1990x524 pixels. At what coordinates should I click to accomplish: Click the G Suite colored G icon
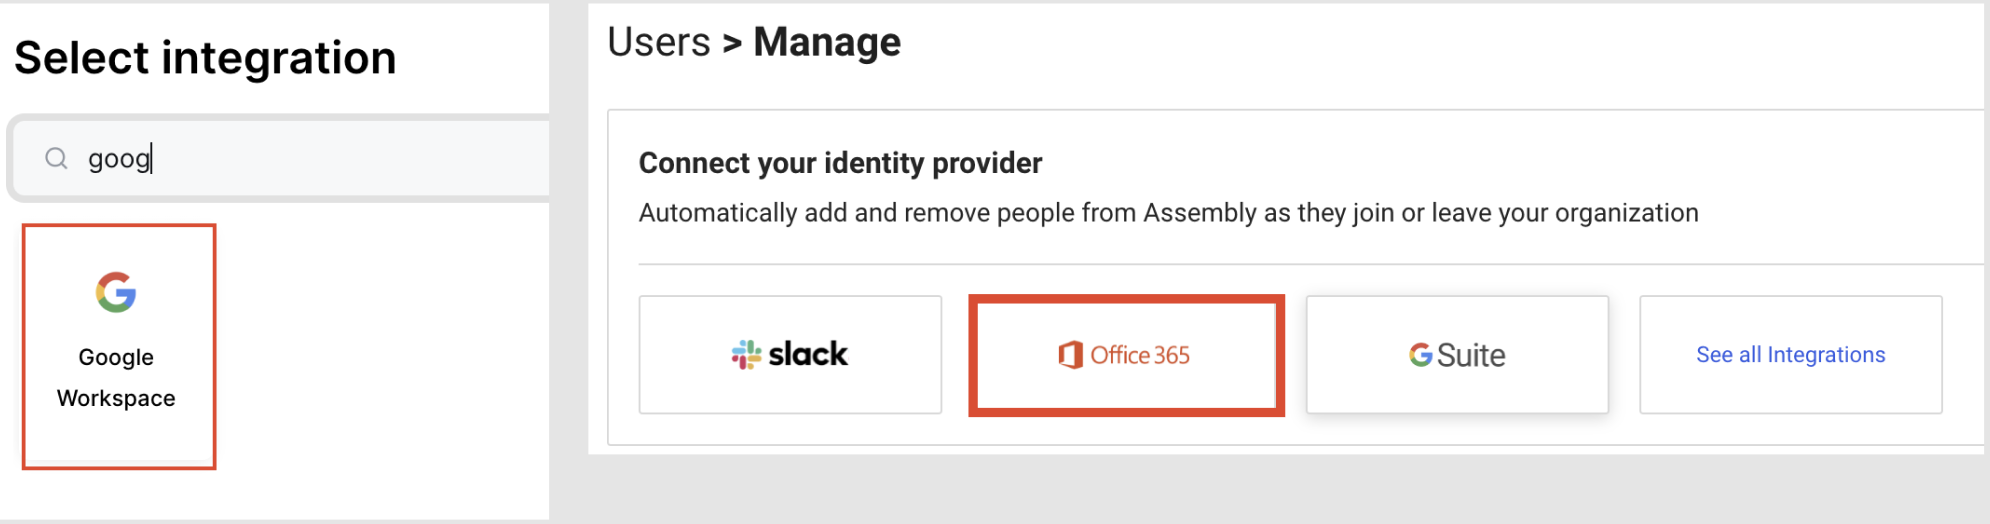click(x=1420, y=355)
